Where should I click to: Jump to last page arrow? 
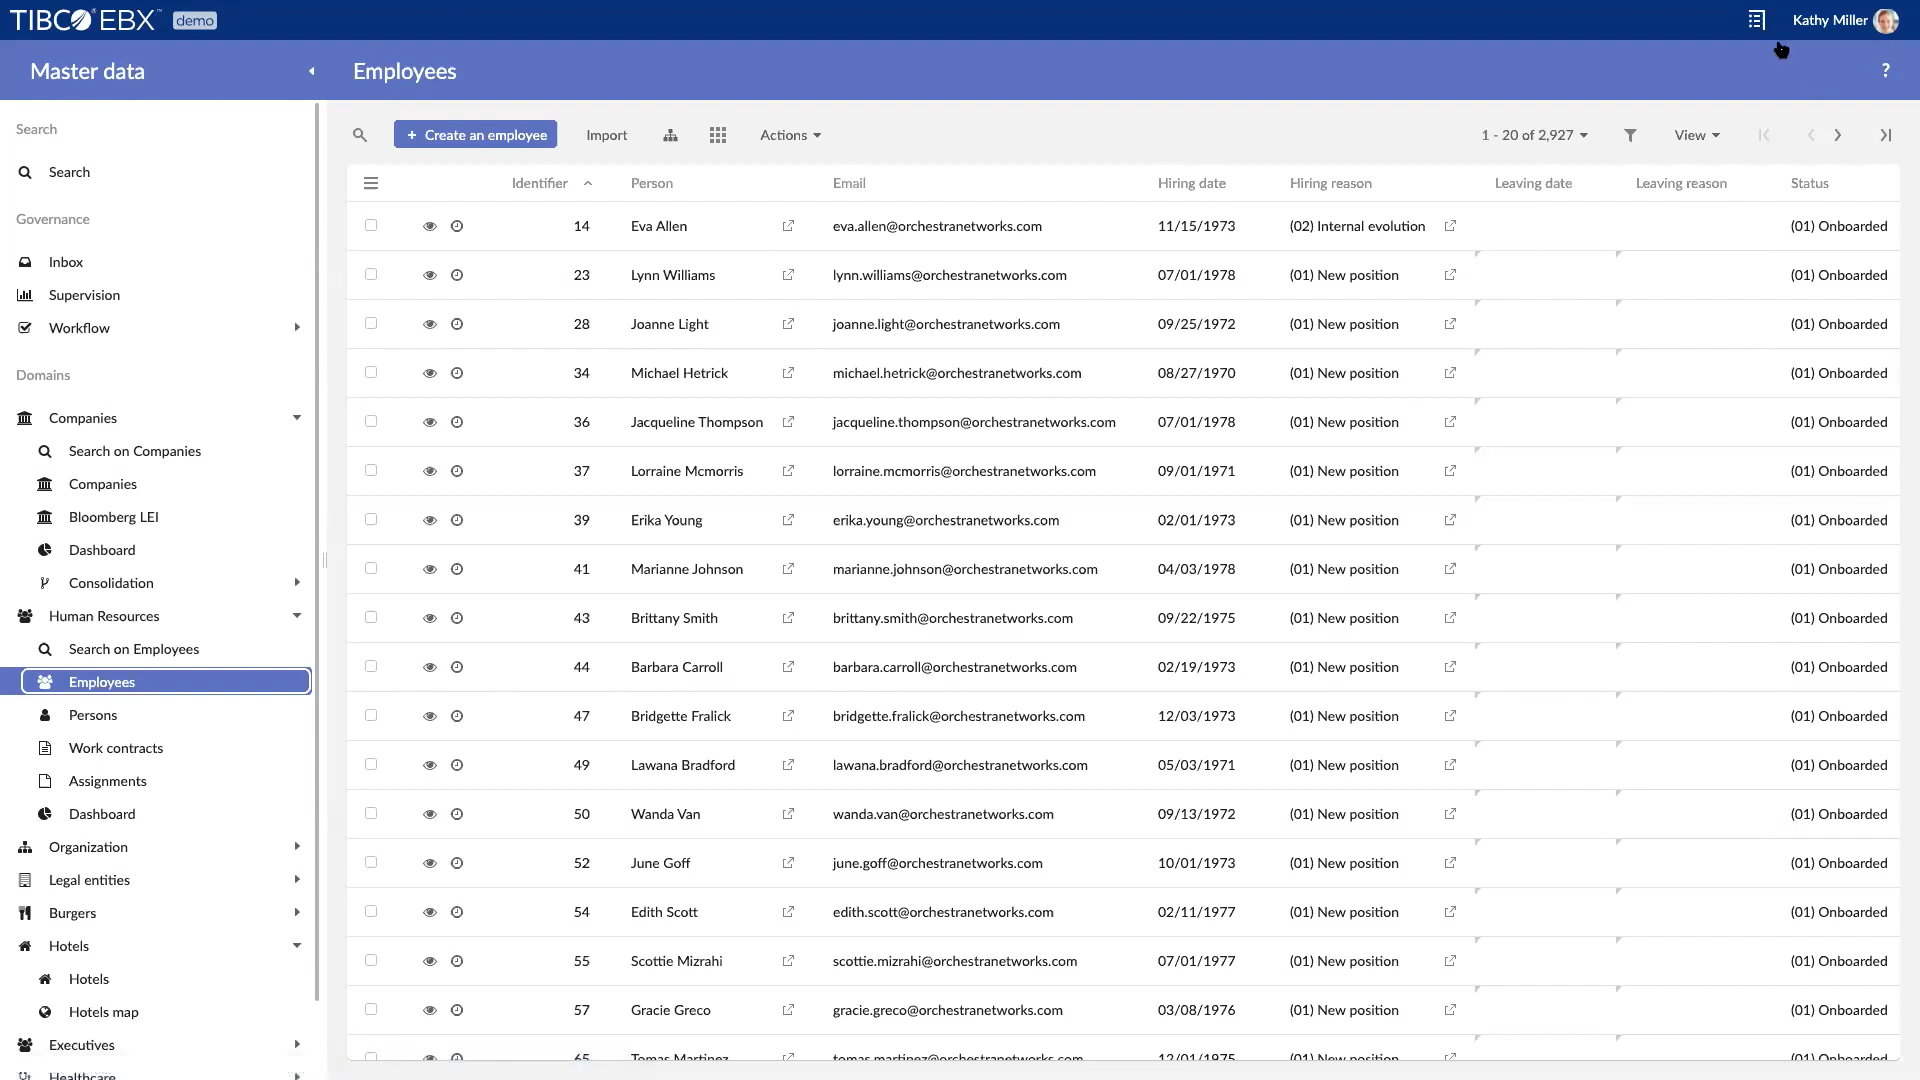pyautogui.click(x=1886, y=135)
